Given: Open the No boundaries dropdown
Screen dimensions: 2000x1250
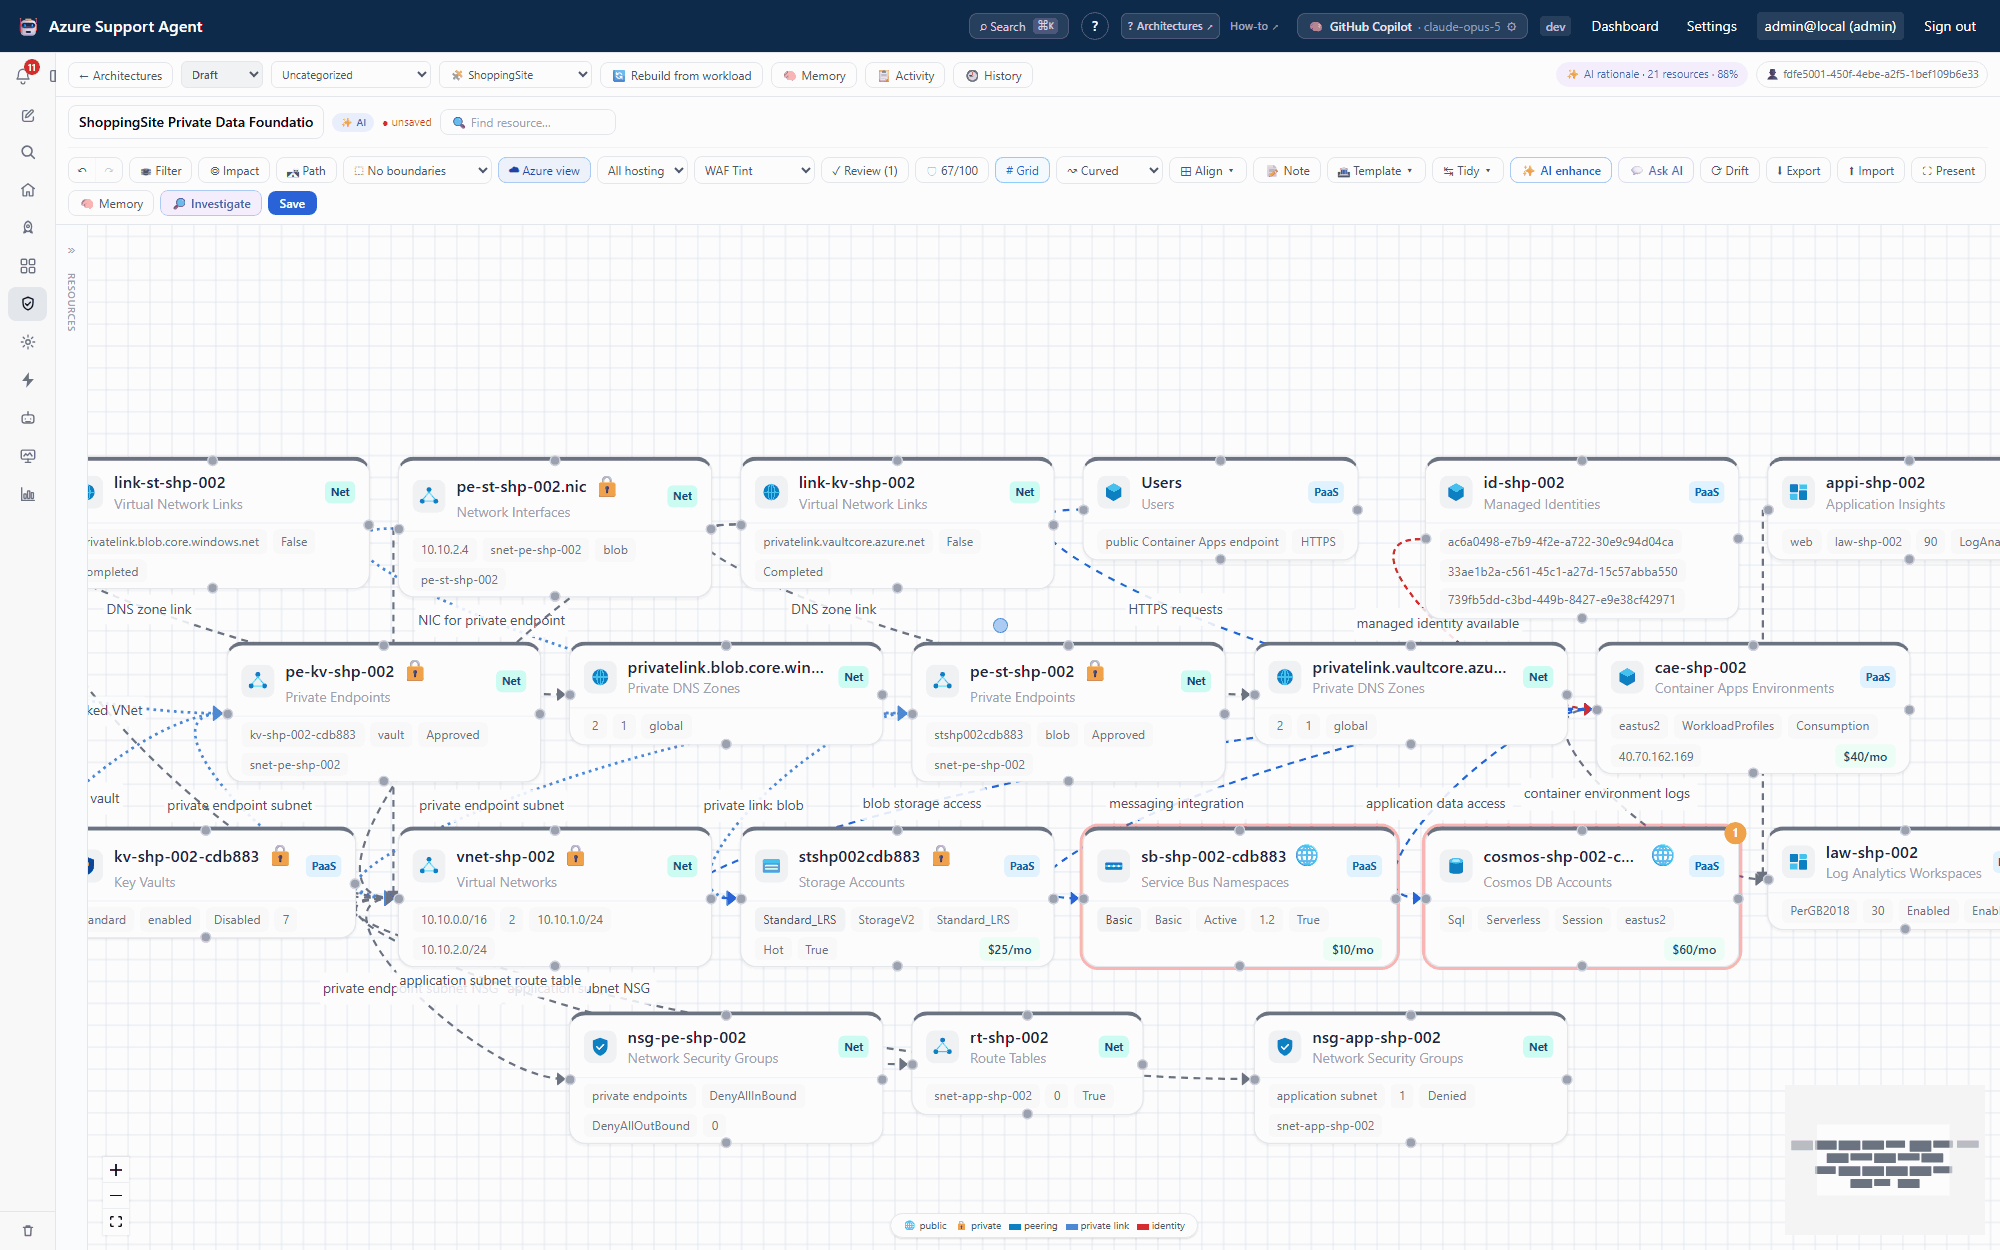Looking at the screenshot, I should tap(418, 171).
